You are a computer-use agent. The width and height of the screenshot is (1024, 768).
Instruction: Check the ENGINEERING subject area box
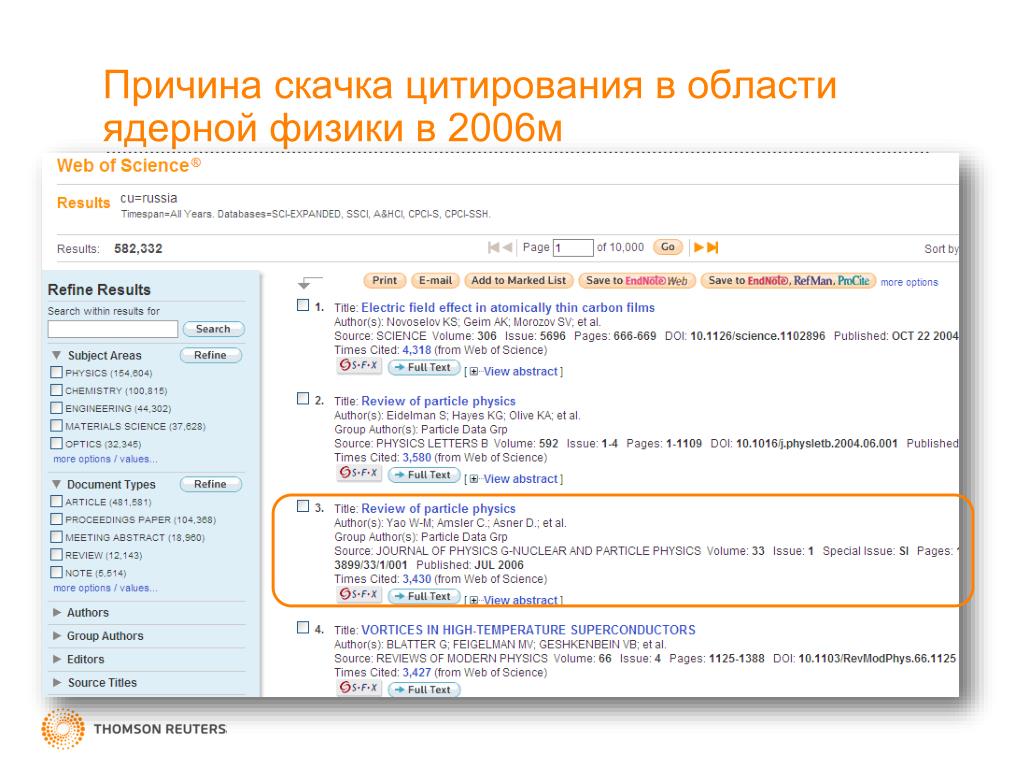point(56,408)
